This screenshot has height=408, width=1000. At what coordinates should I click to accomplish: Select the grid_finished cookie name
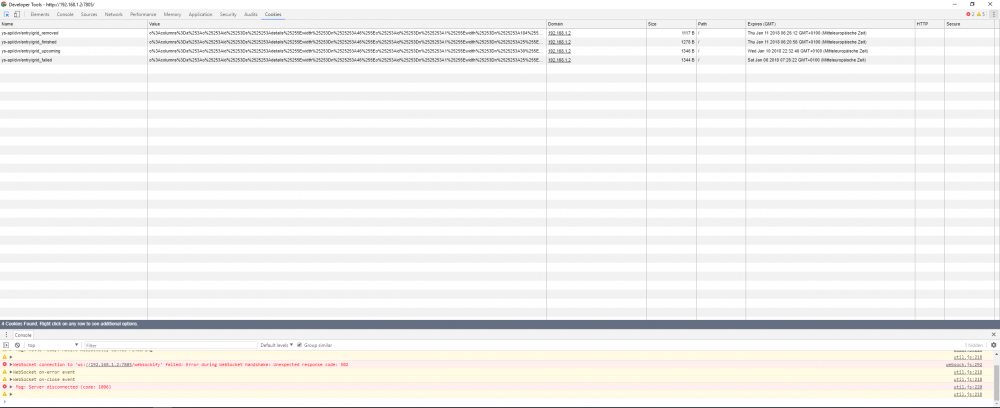tap(29, 41)
